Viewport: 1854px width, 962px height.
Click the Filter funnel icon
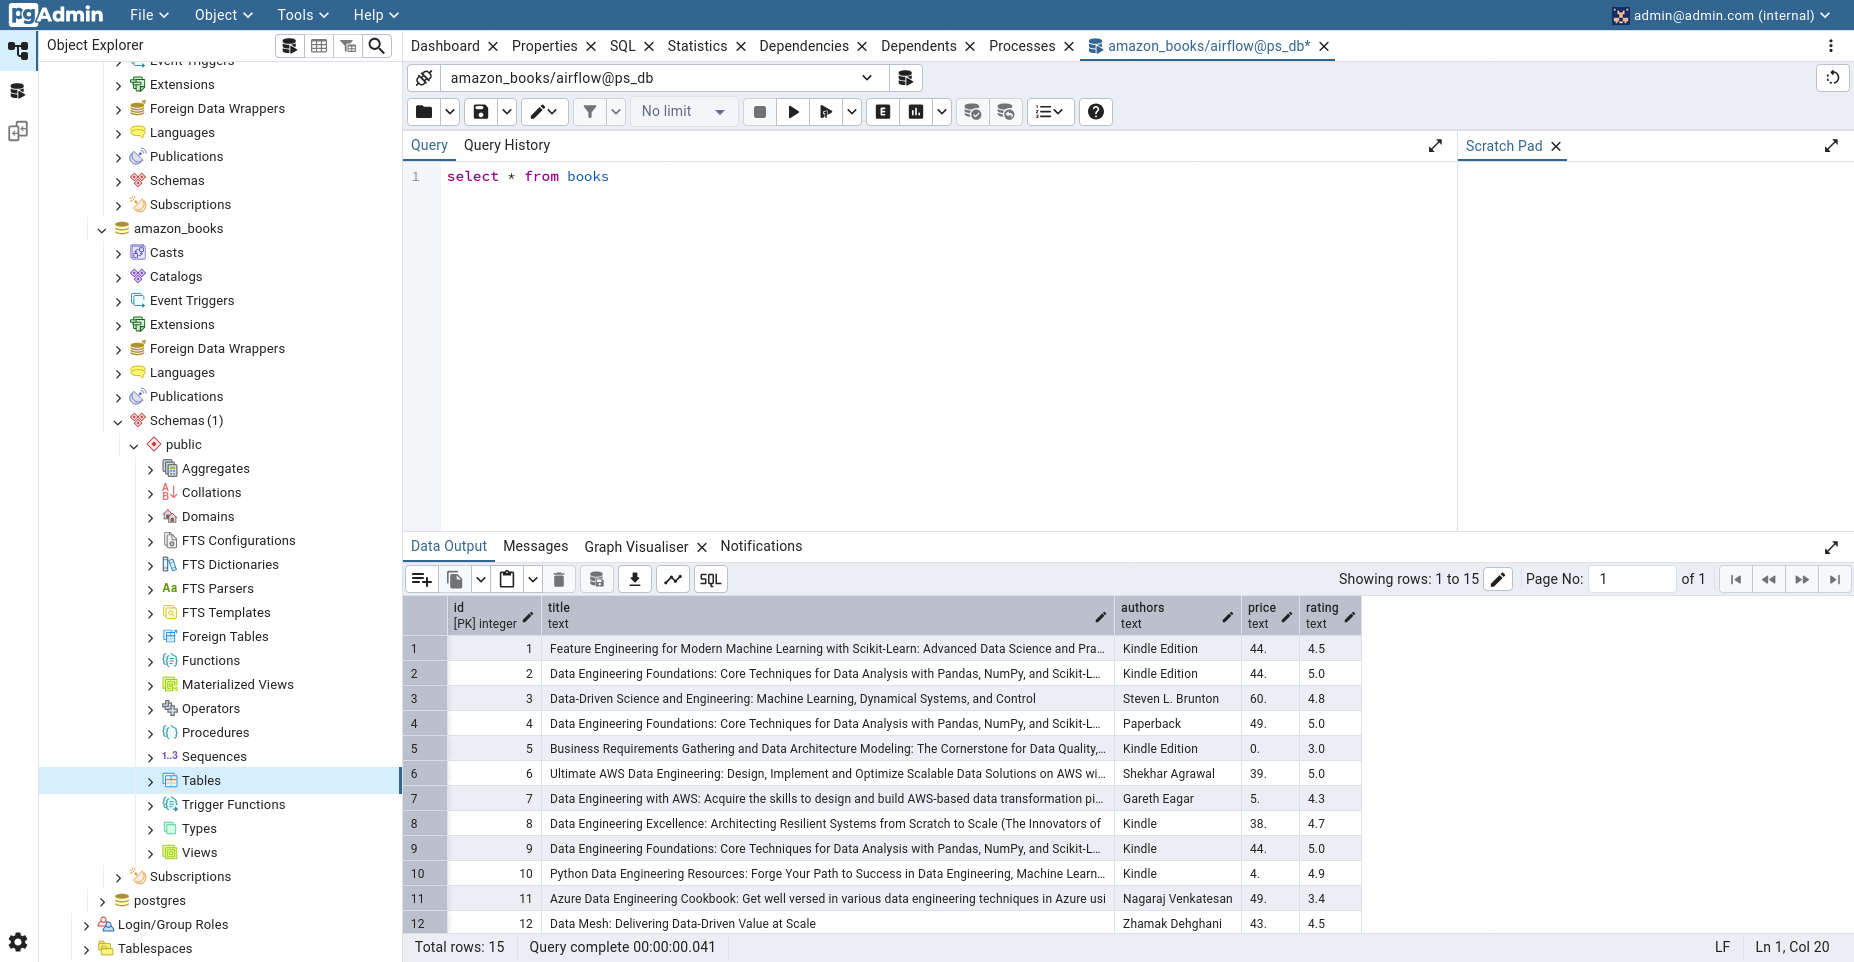pyautogui.click(x=590, y=112)
